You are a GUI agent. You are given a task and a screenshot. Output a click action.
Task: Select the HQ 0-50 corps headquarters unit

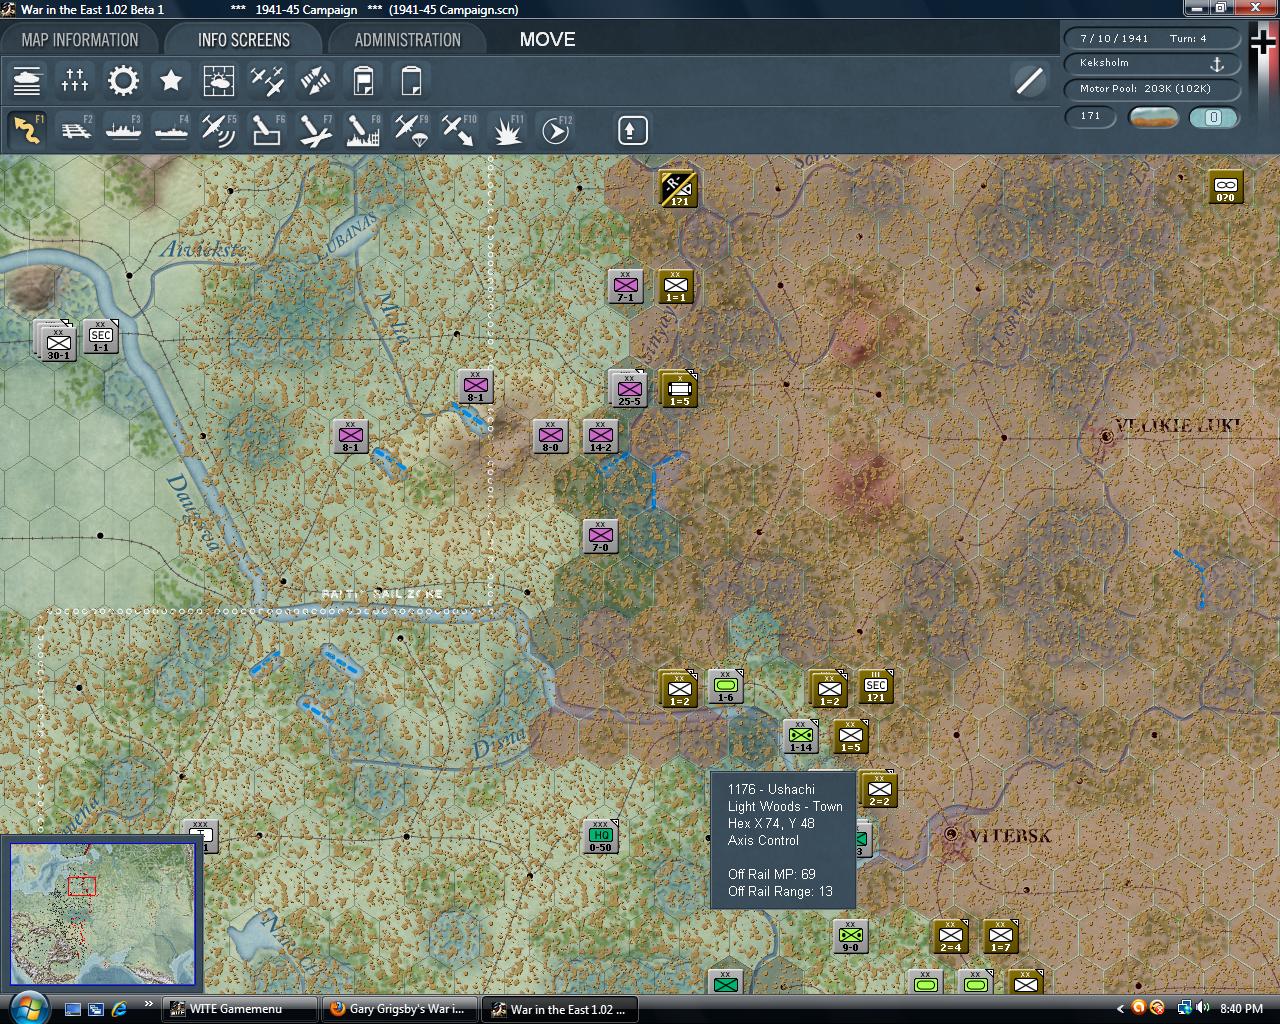click(601, 836)
